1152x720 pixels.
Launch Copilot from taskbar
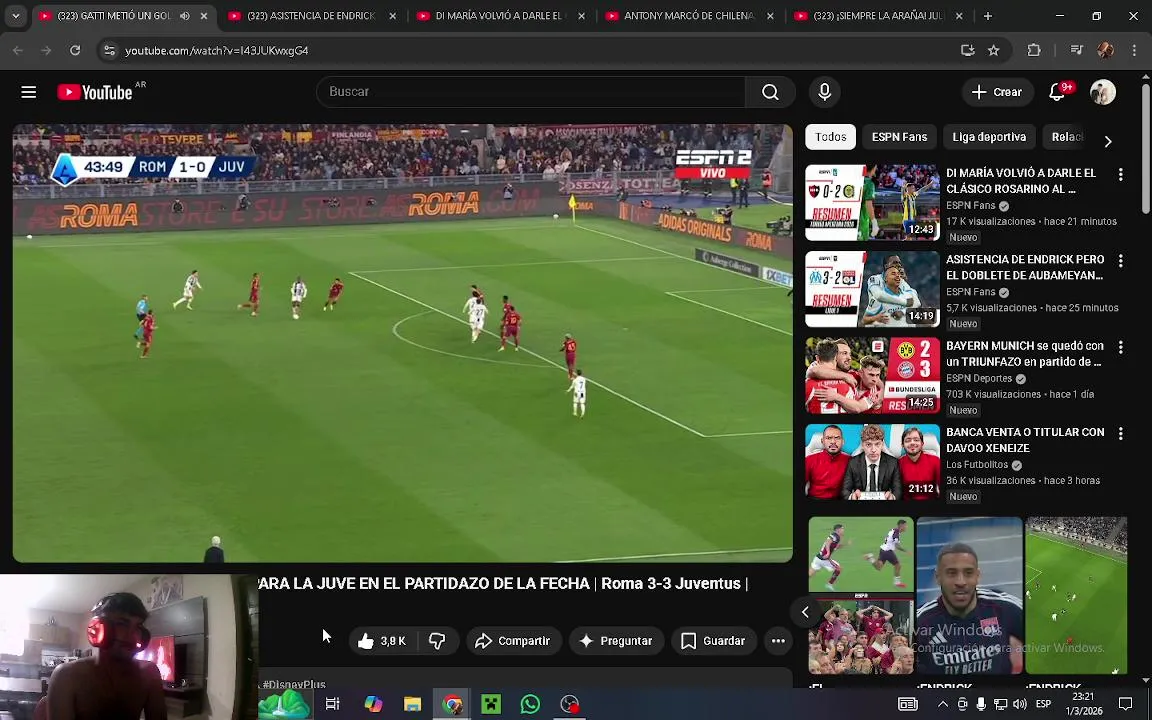coord(373,704)
